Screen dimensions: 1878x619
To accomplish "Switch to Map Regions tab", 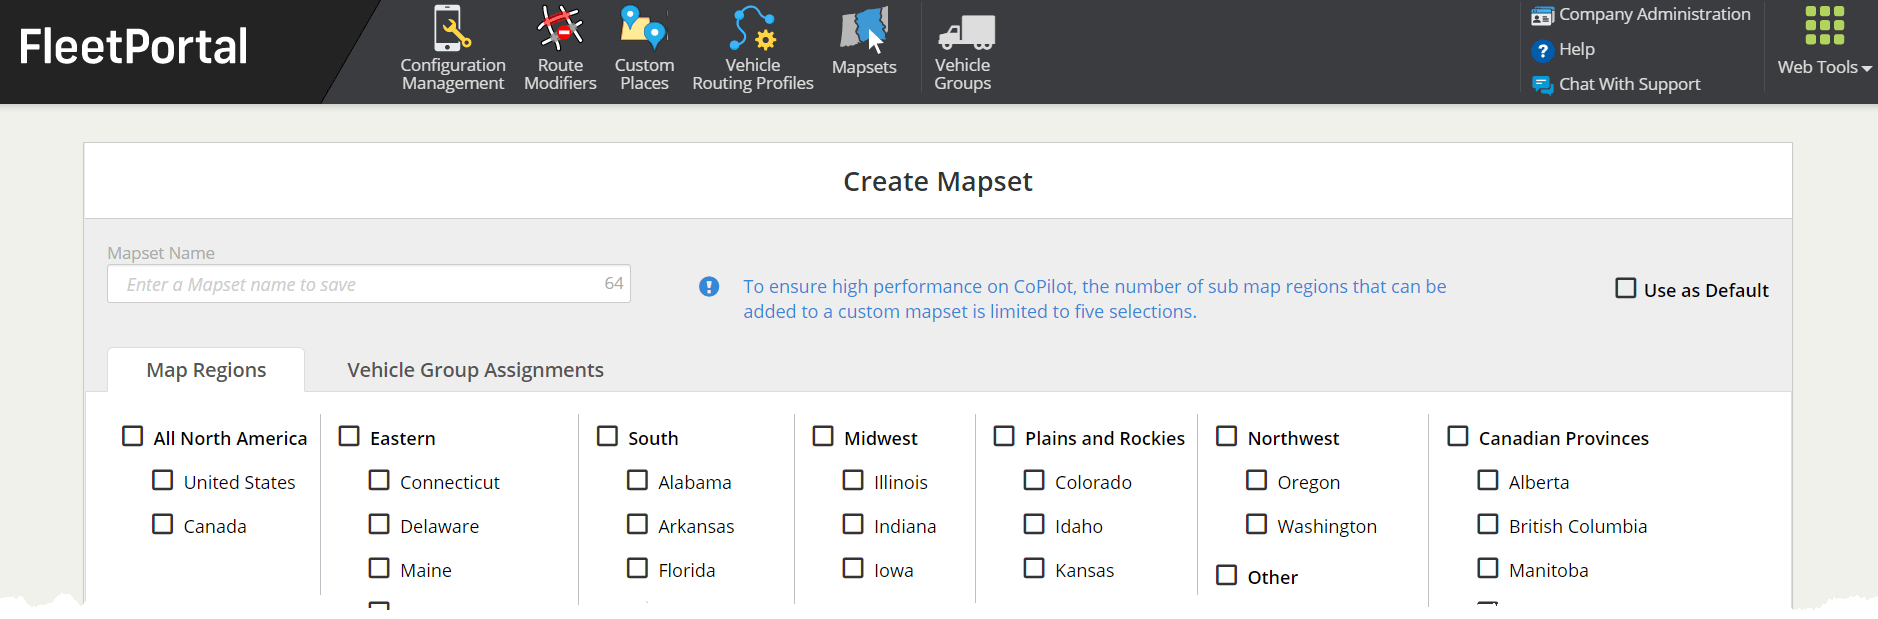I will point(206,370).
